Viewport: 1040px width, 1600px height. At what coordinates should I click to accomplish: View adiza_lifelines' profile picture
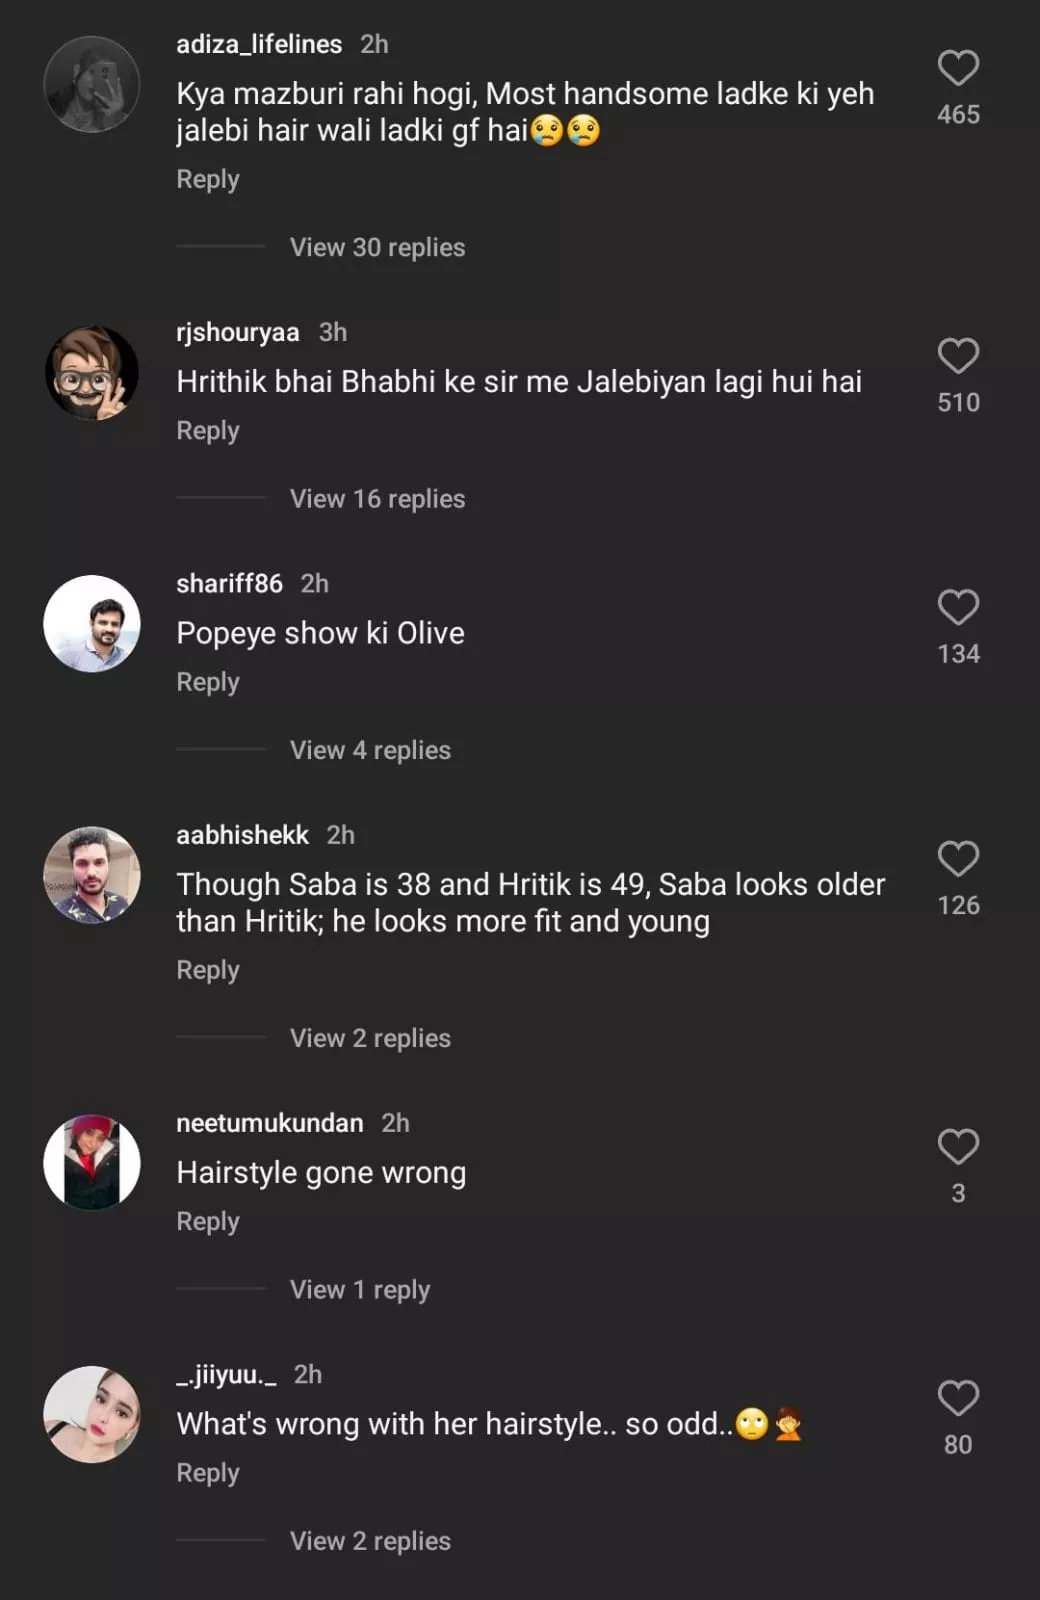[x=92, y=84]
